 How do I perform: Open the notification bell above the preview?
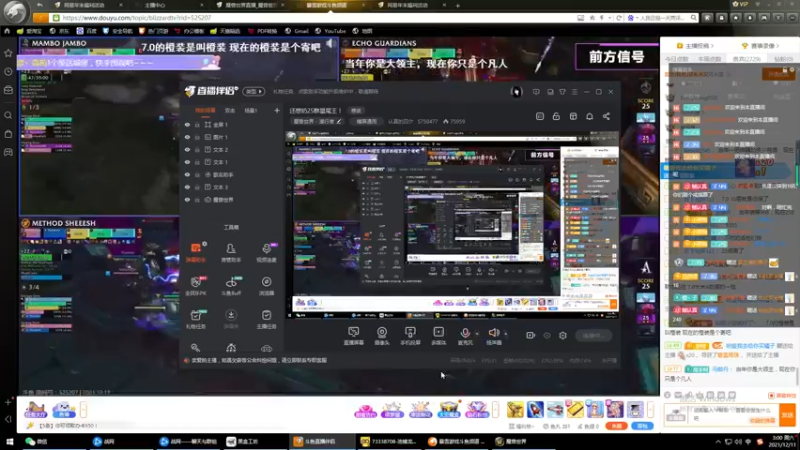pos(589,116)
